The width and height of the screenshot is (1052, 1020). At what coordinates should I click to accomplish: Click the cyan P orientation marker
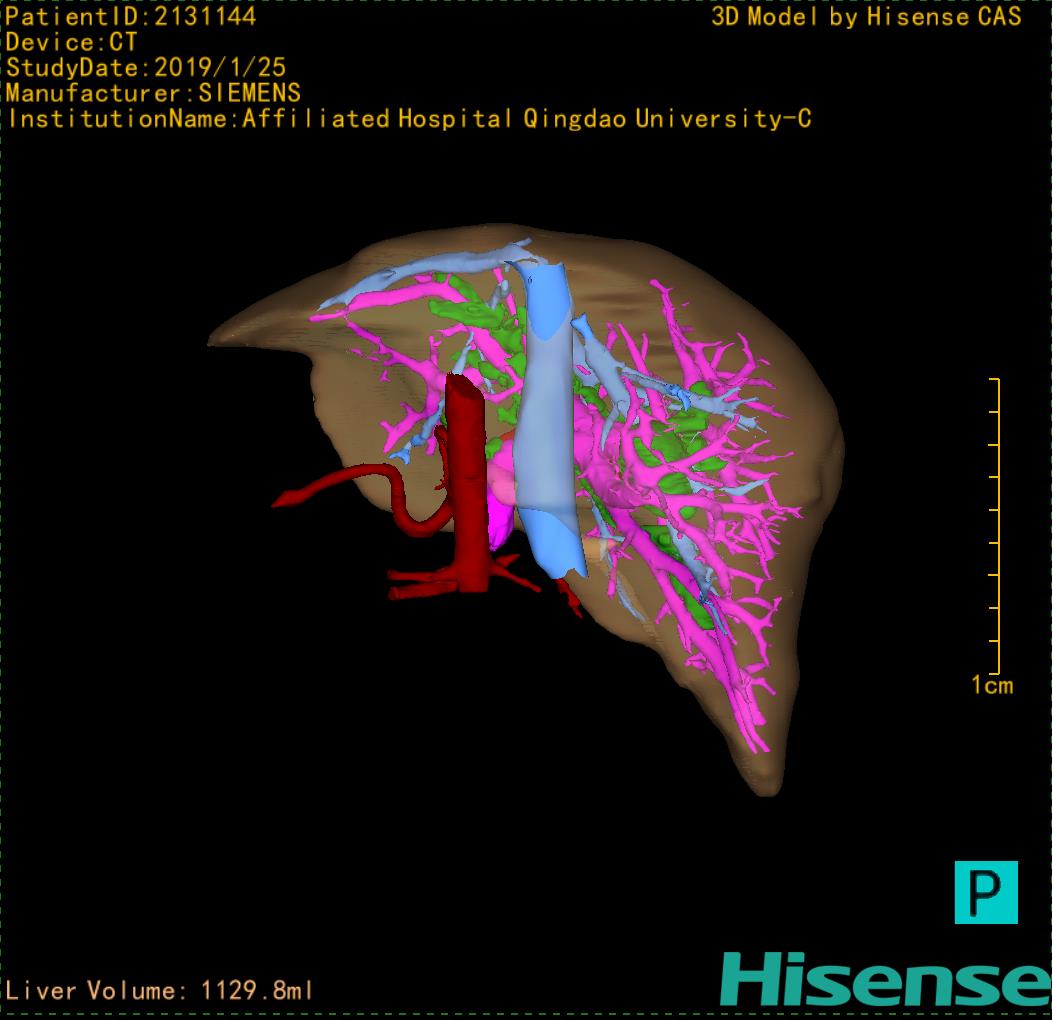pos(986,891)
